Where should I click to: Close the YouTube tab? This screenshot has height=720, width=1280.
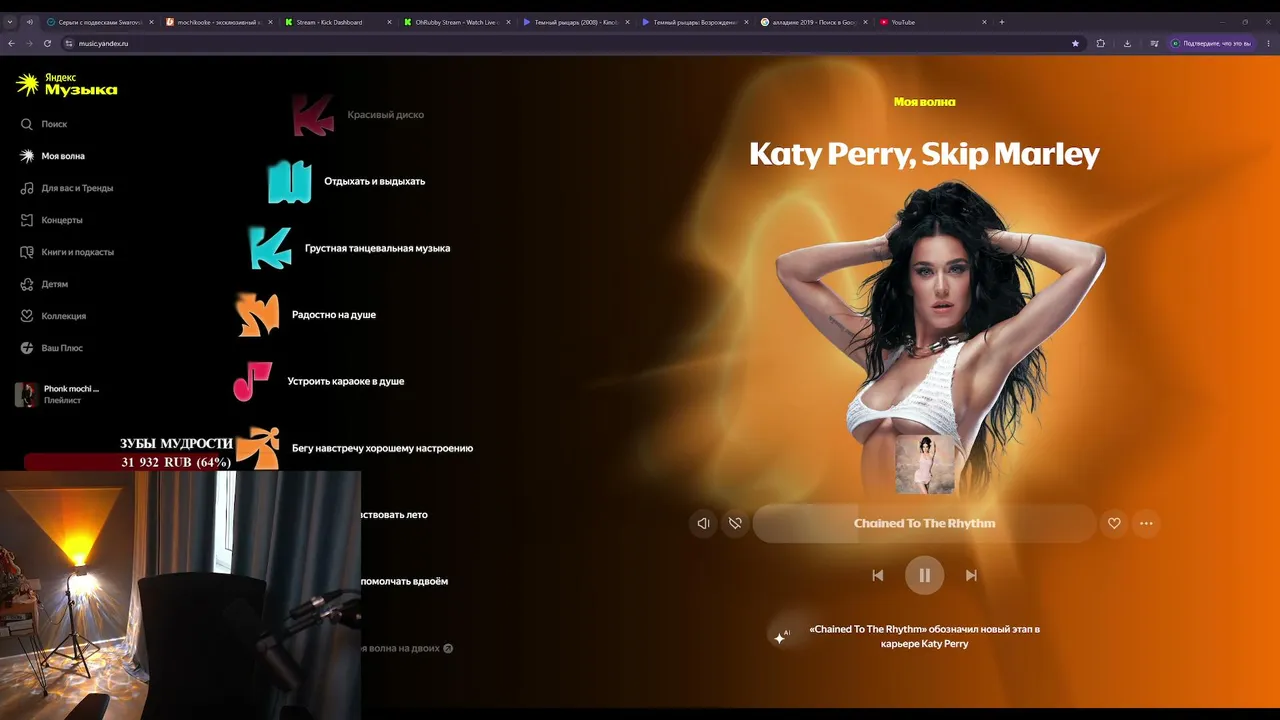click(x=984, y=22)
